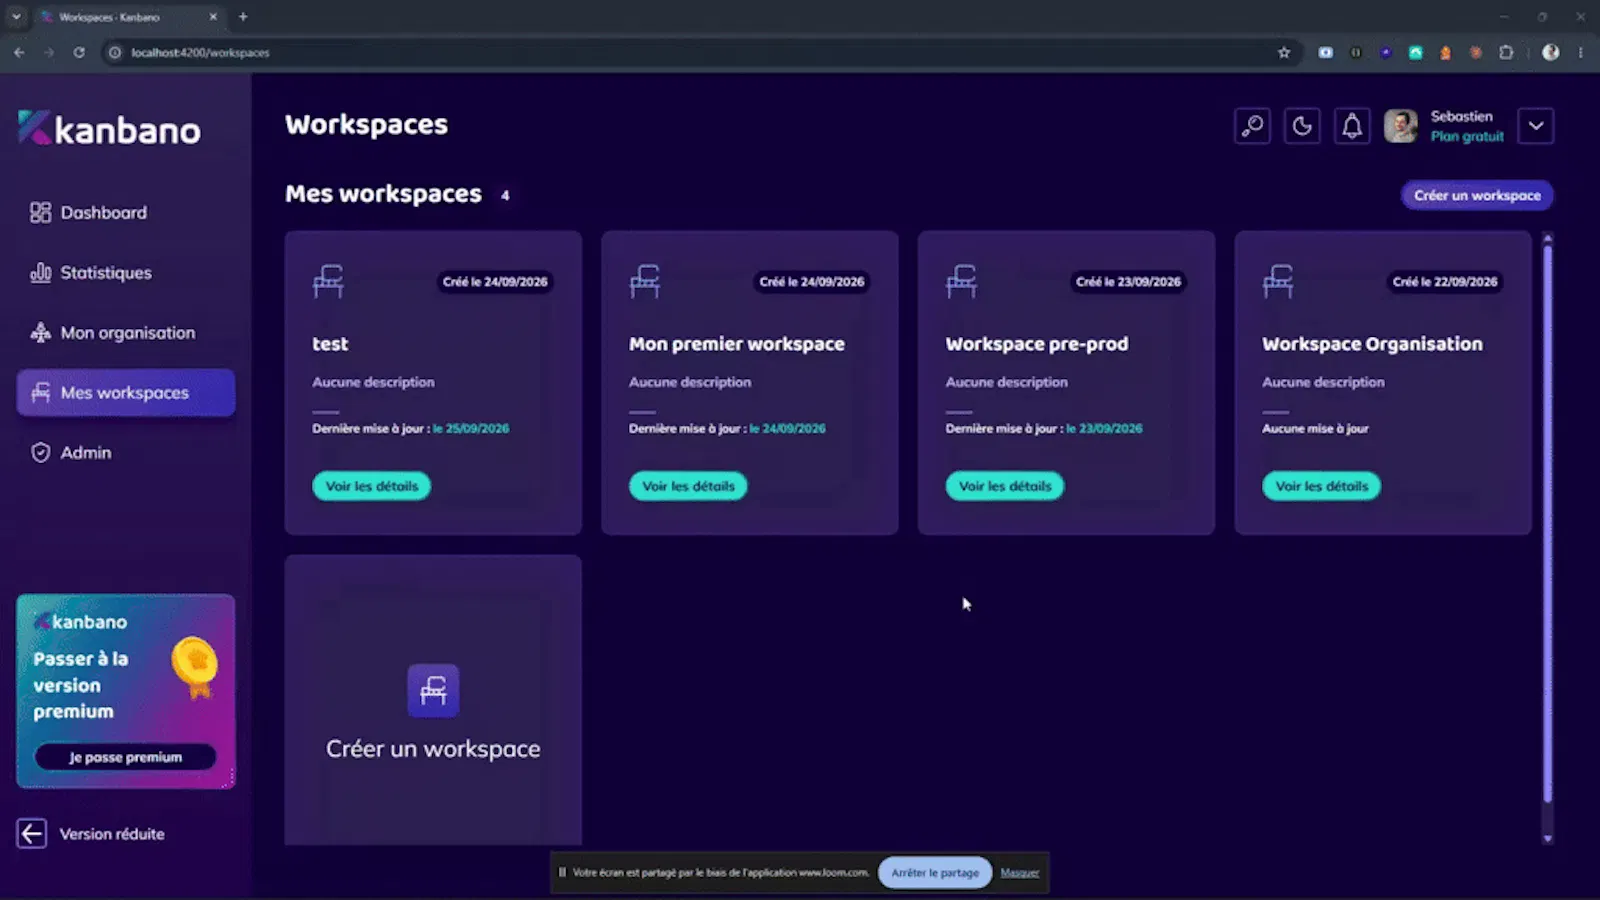
Task: Click the site info icon in address bar
Action: (x=115, y=52)
